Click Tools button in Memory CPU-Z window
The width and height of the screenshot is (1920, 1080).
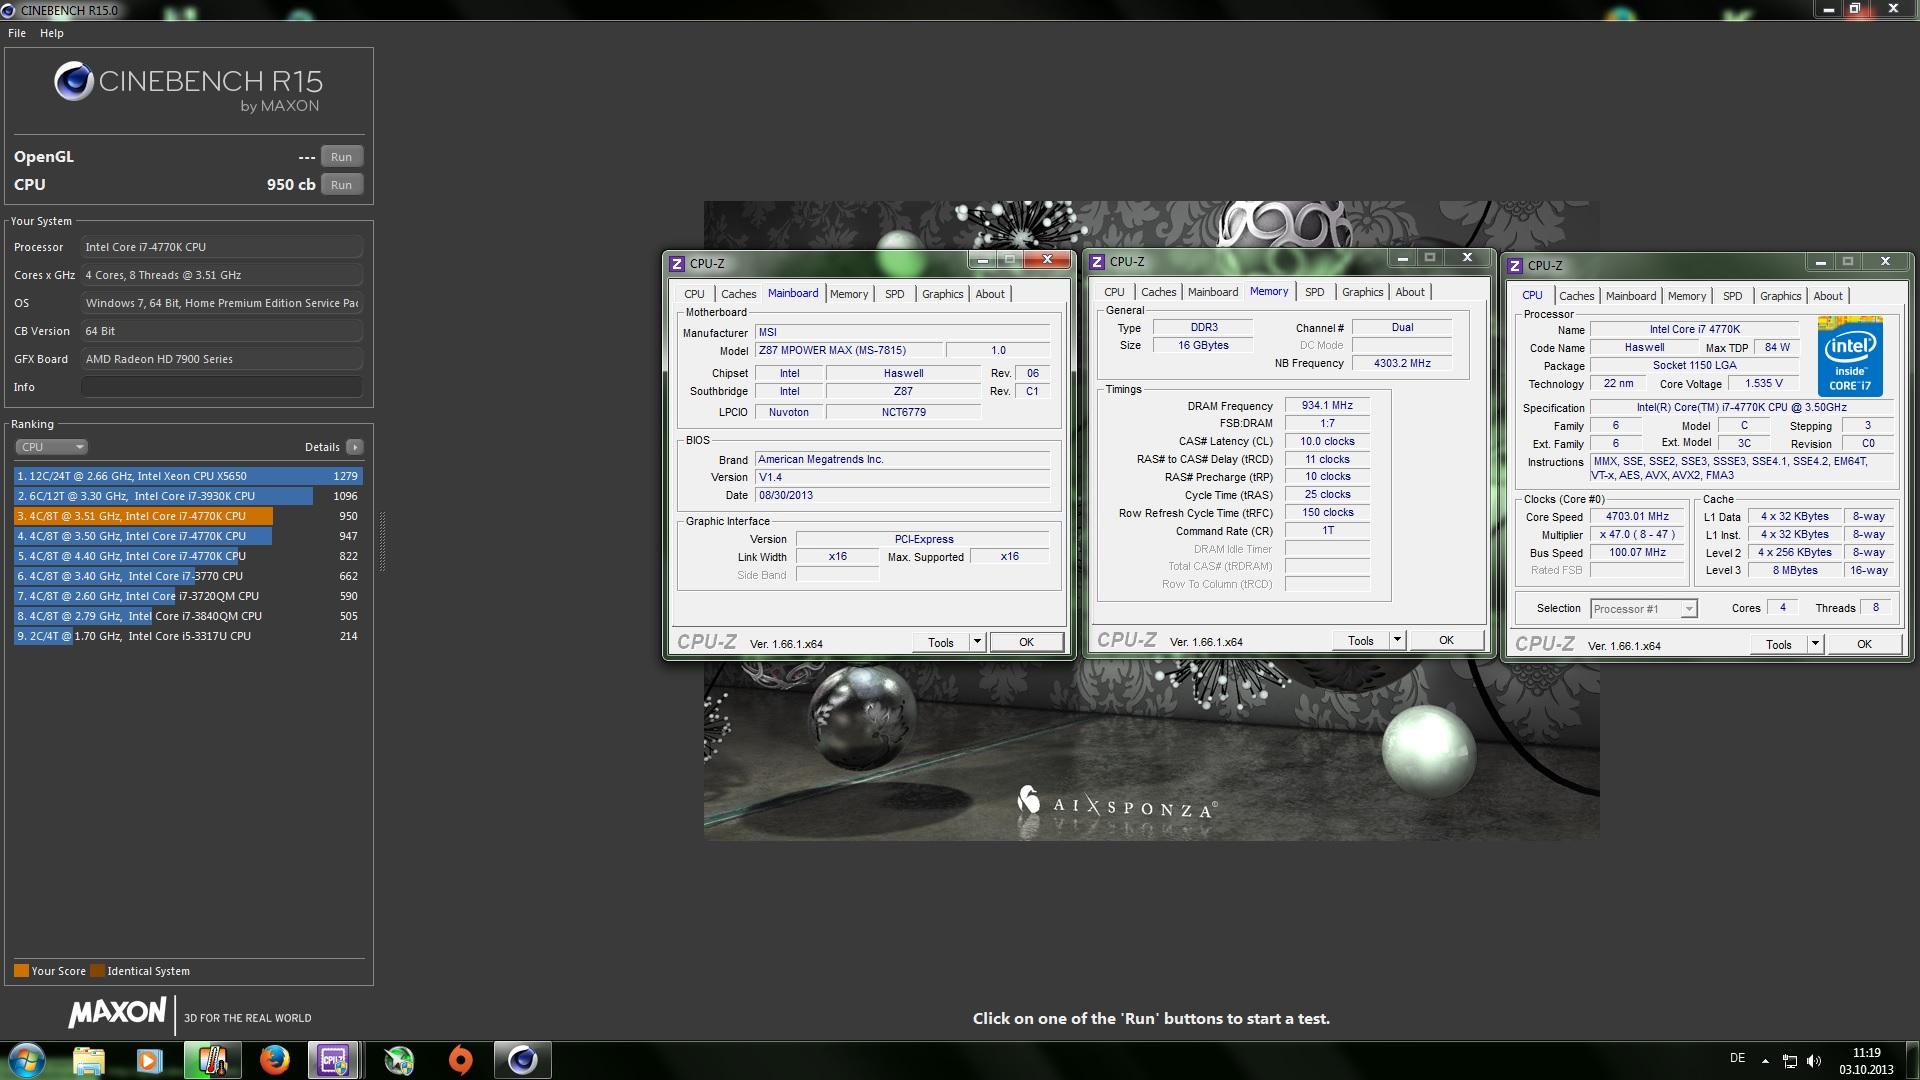(x=1361, y=641)
